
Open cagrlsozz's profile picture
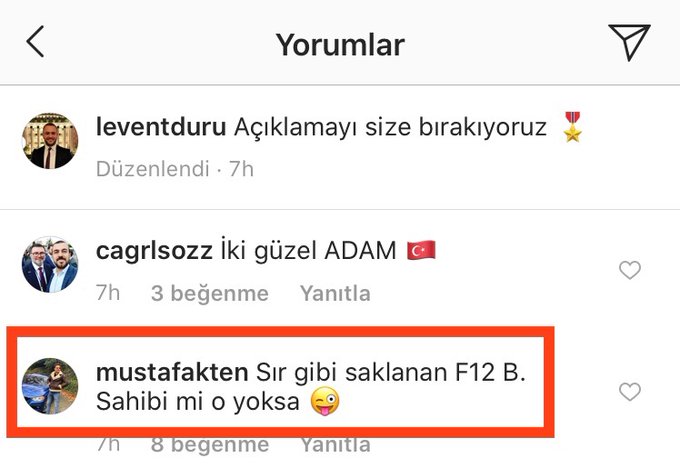point(50,264)
